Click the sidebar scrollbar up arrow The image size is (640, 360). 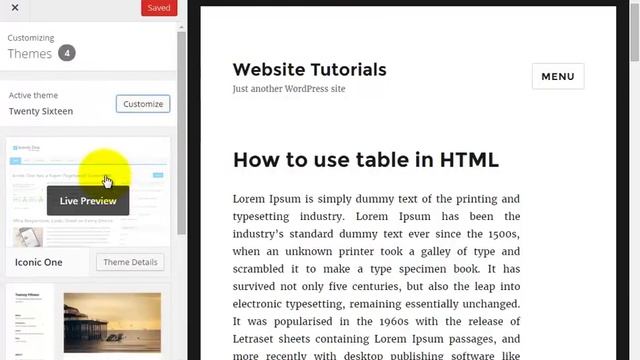[x=181, y=27]
